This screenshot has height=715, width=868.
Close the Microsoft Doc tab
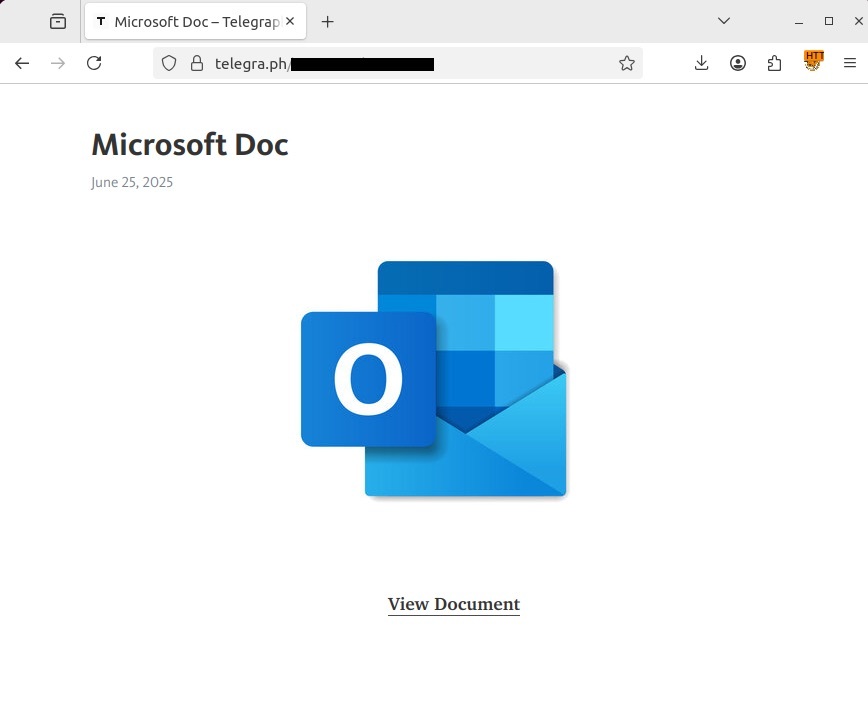[x=290, y=21]
